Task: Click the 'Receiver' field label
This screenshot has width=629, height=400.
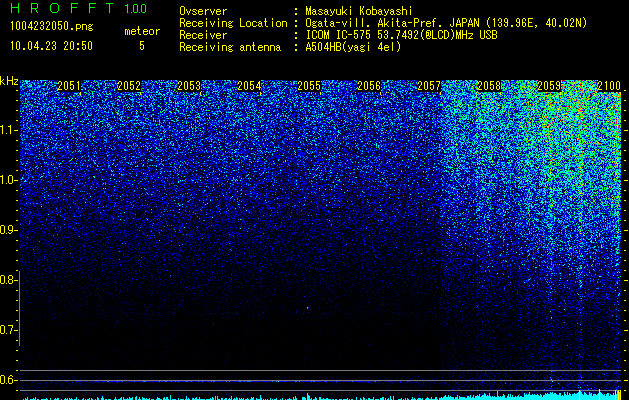Action: click(203, 35)
